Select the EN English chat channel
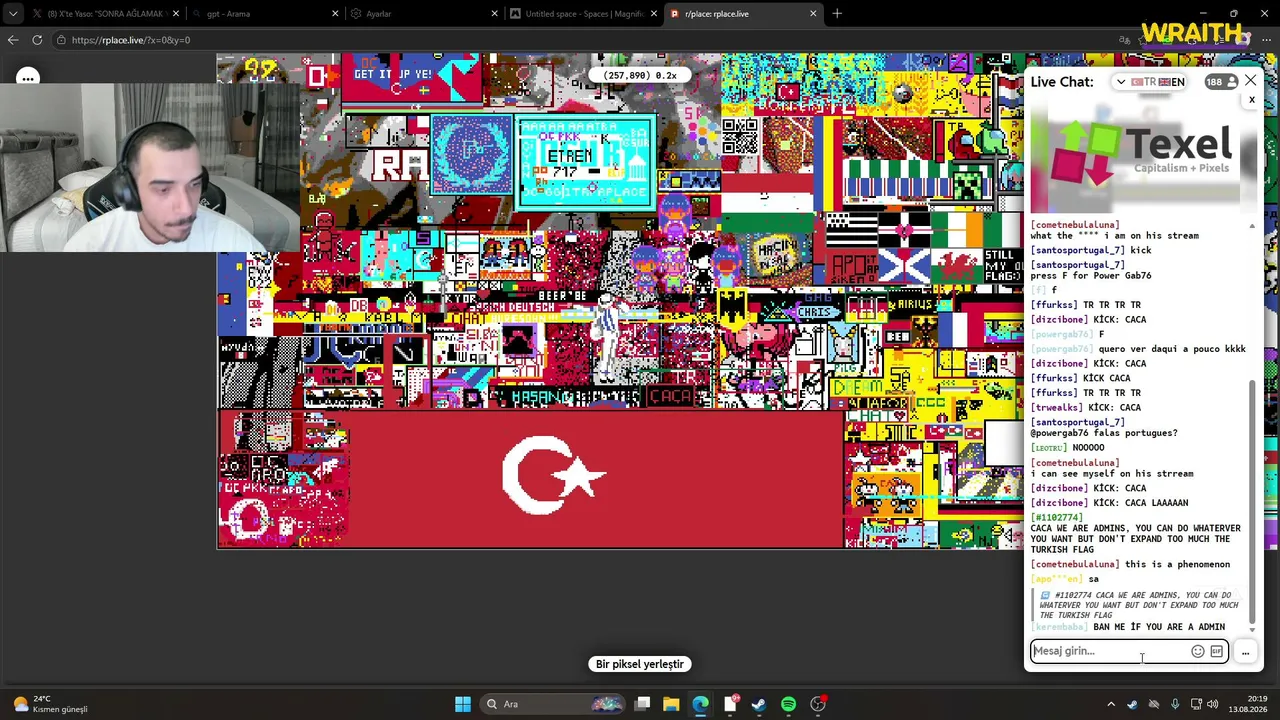This screenshot has width=1280, height=720. [1172, 82]
